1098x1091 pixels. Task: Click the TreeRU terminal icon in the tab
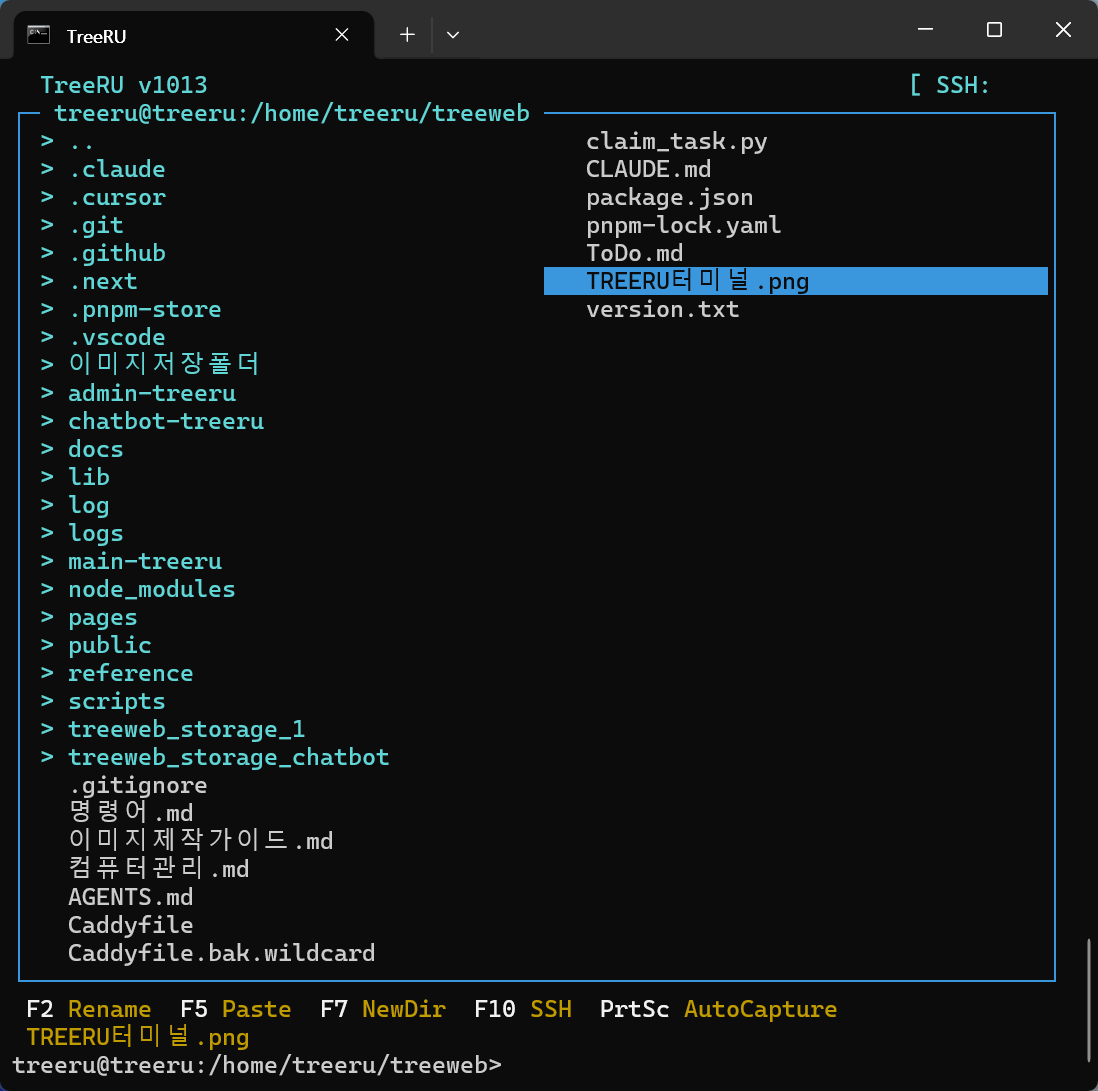point(39,33)
